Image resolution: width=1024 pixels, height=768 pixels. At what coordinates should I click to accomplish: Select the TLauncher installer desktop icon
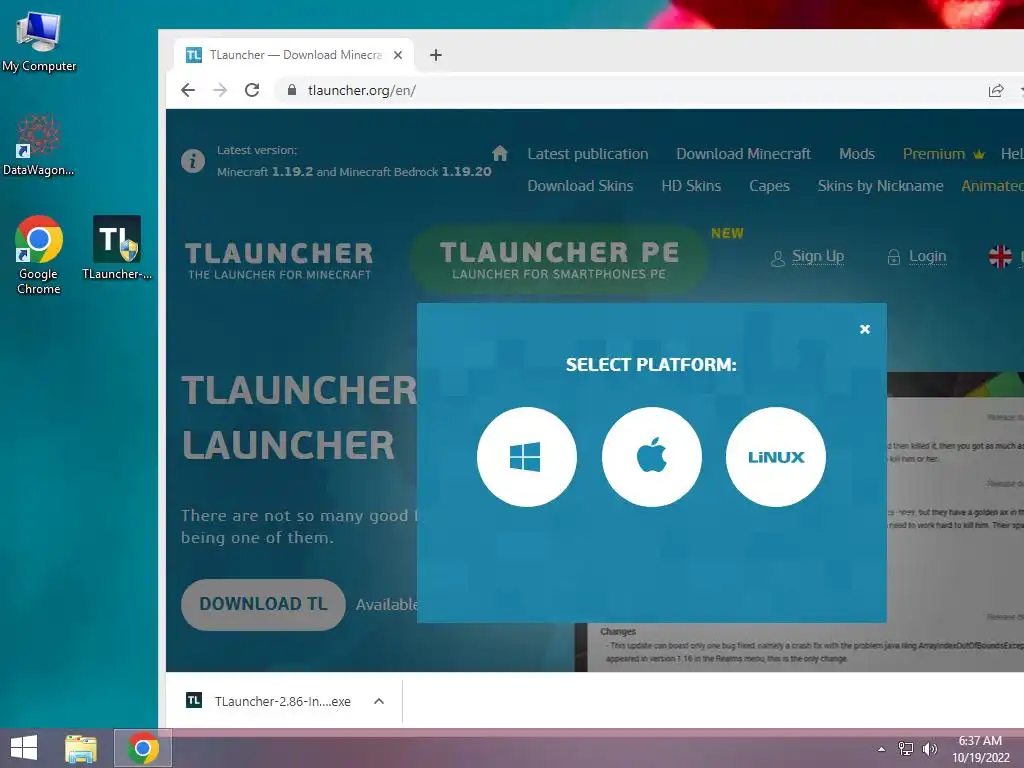[117, 248]
